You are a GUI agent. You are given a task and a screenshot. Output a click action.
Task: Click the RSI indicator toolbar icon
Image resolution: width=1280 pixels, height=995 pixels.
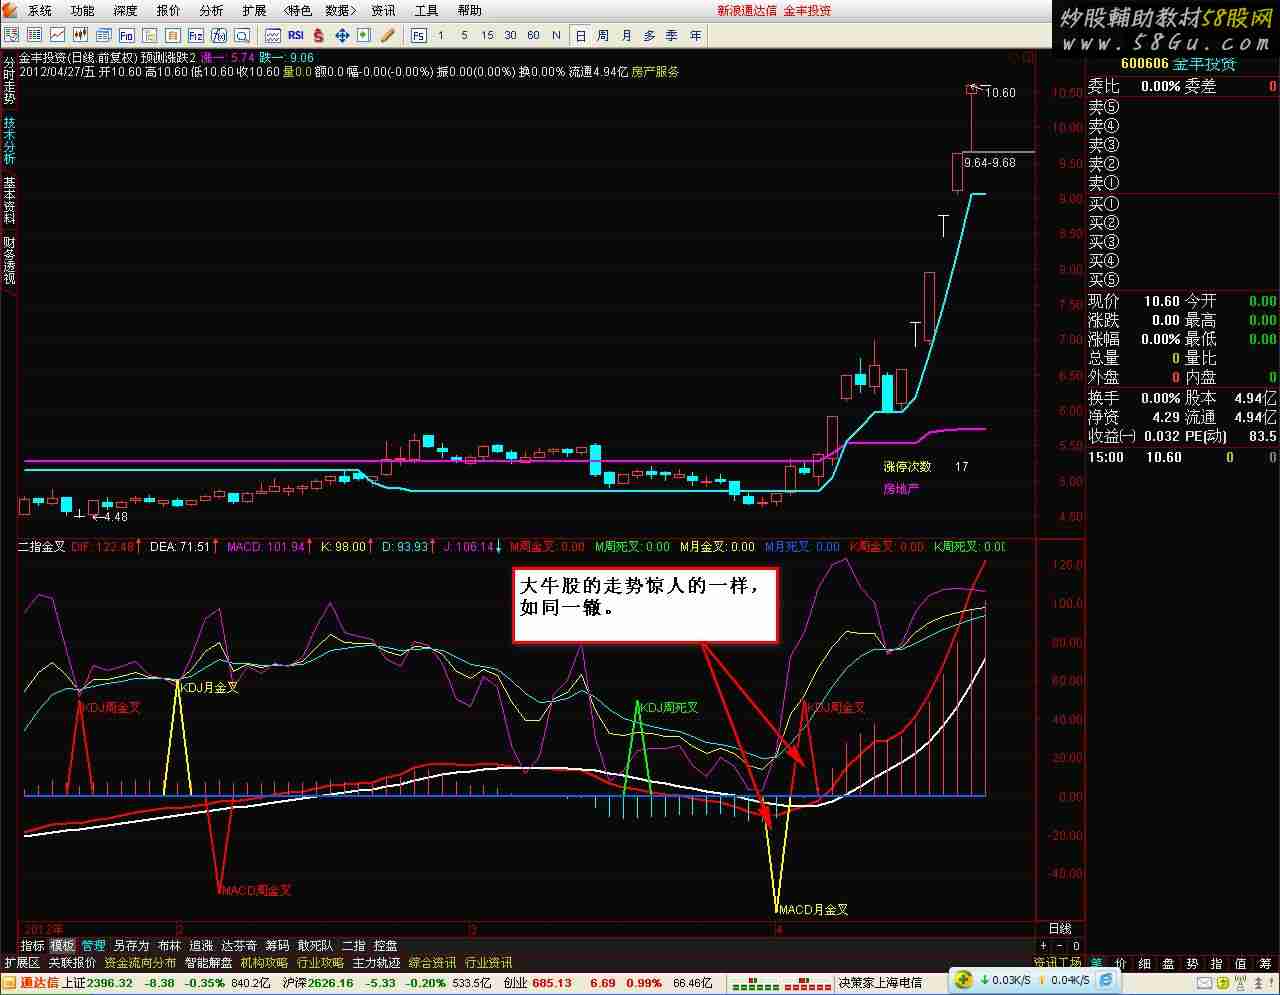pos(296,35)
